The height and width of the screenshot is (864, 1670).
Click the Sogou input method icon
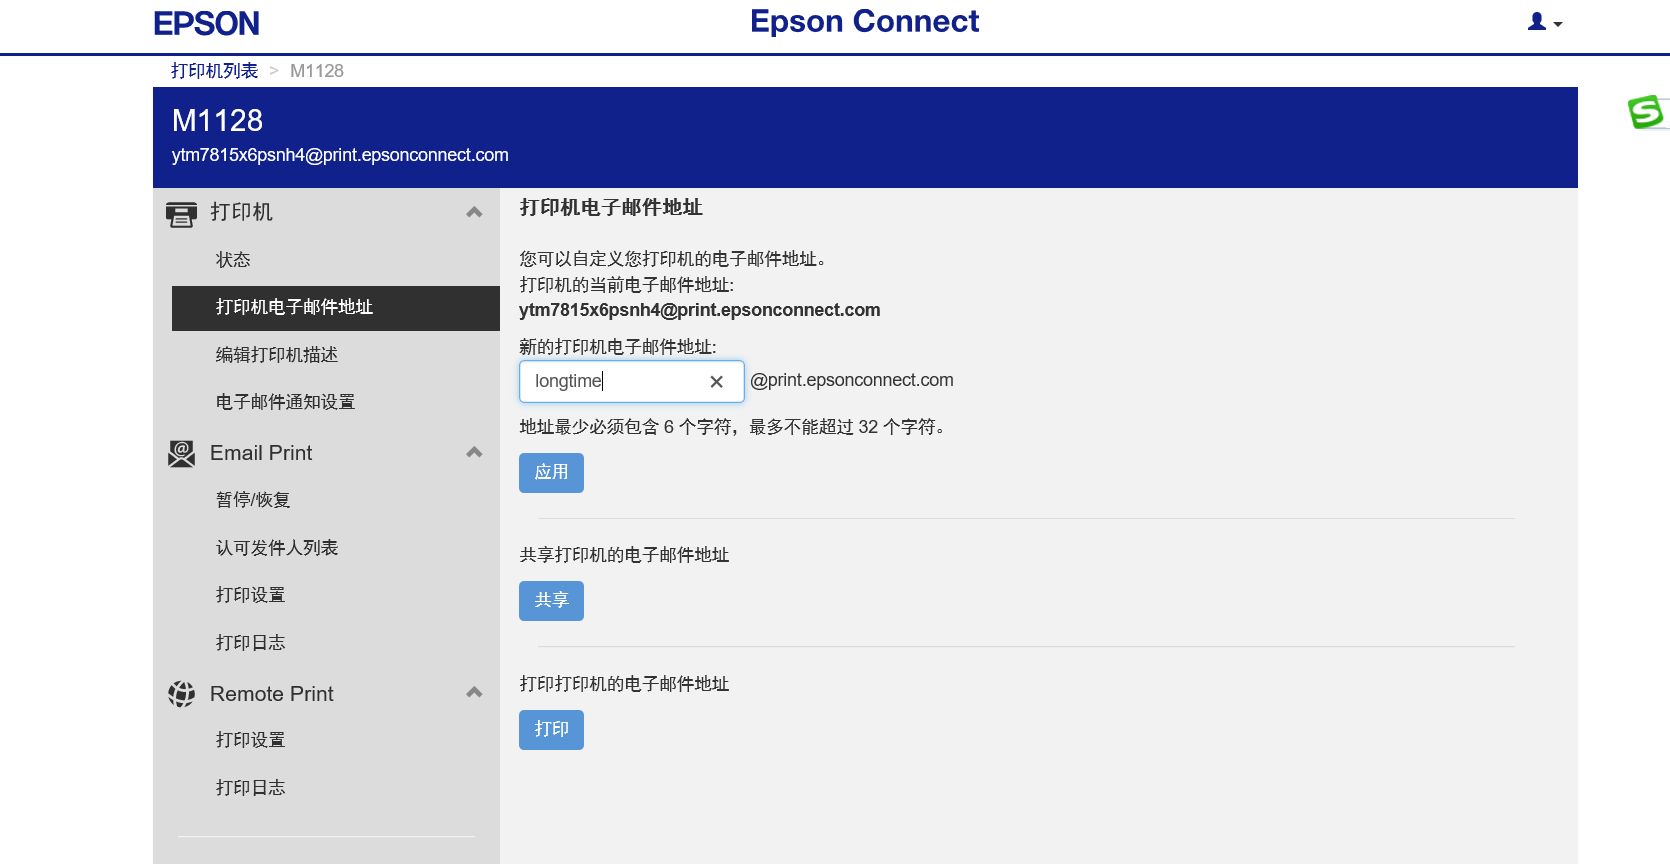click(x=1646, y=112)
